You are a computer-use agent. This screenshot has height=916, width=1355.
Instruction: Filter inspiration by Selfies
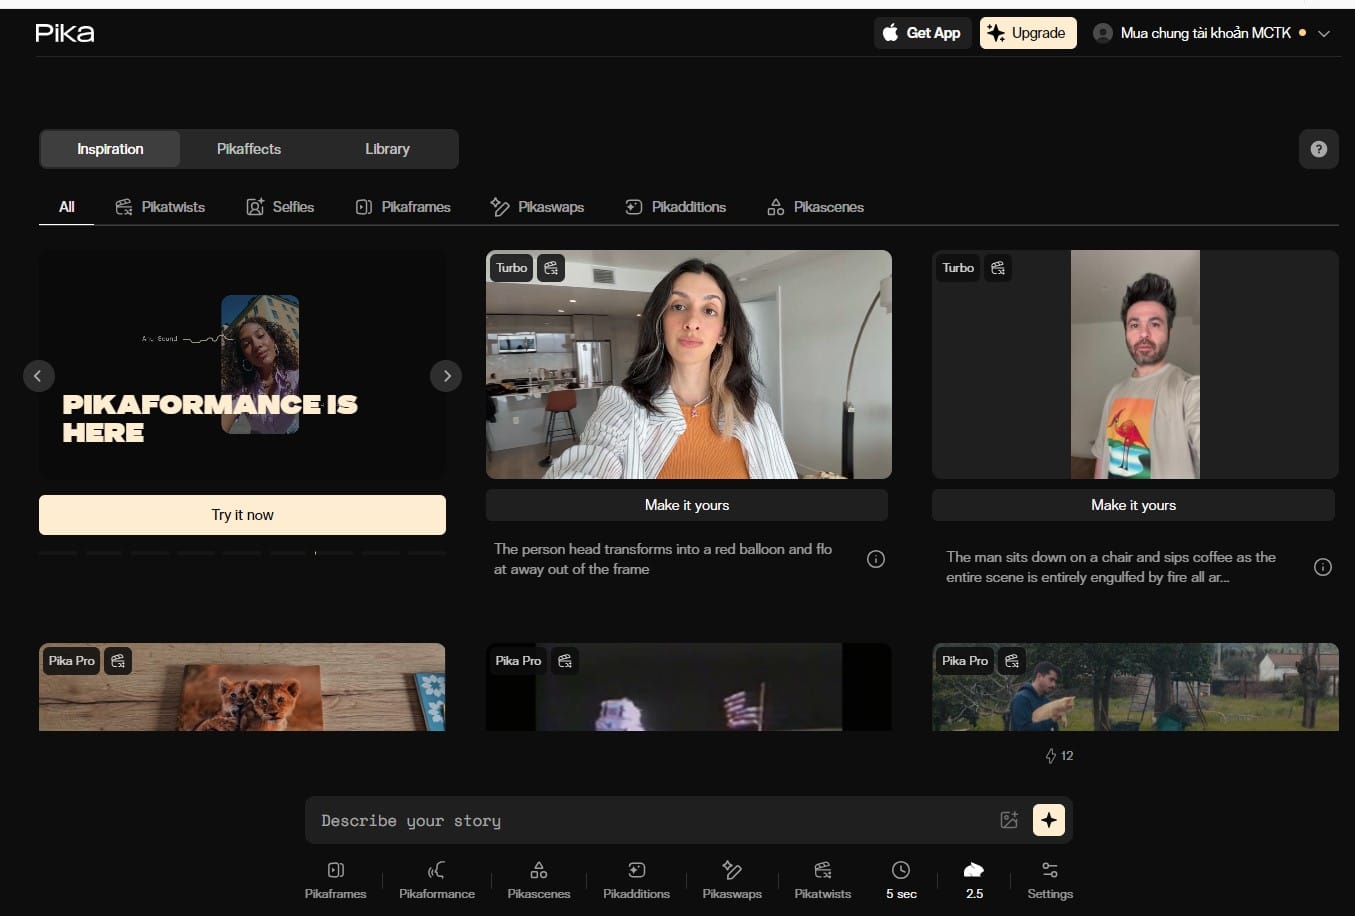(280, 207)
